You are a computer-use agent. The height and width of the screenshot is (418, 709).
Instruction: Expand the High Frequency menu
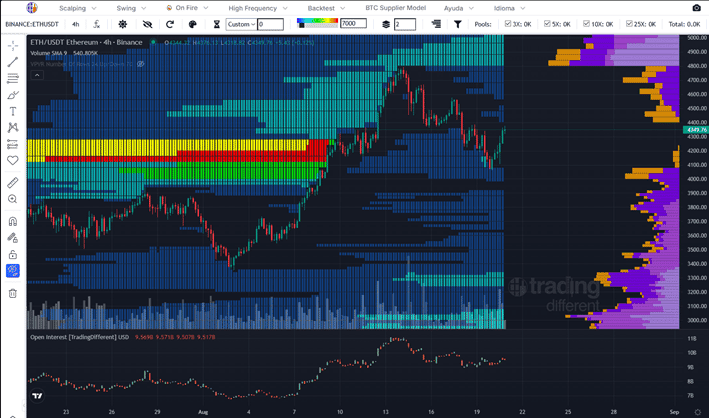tap(258, 8)
